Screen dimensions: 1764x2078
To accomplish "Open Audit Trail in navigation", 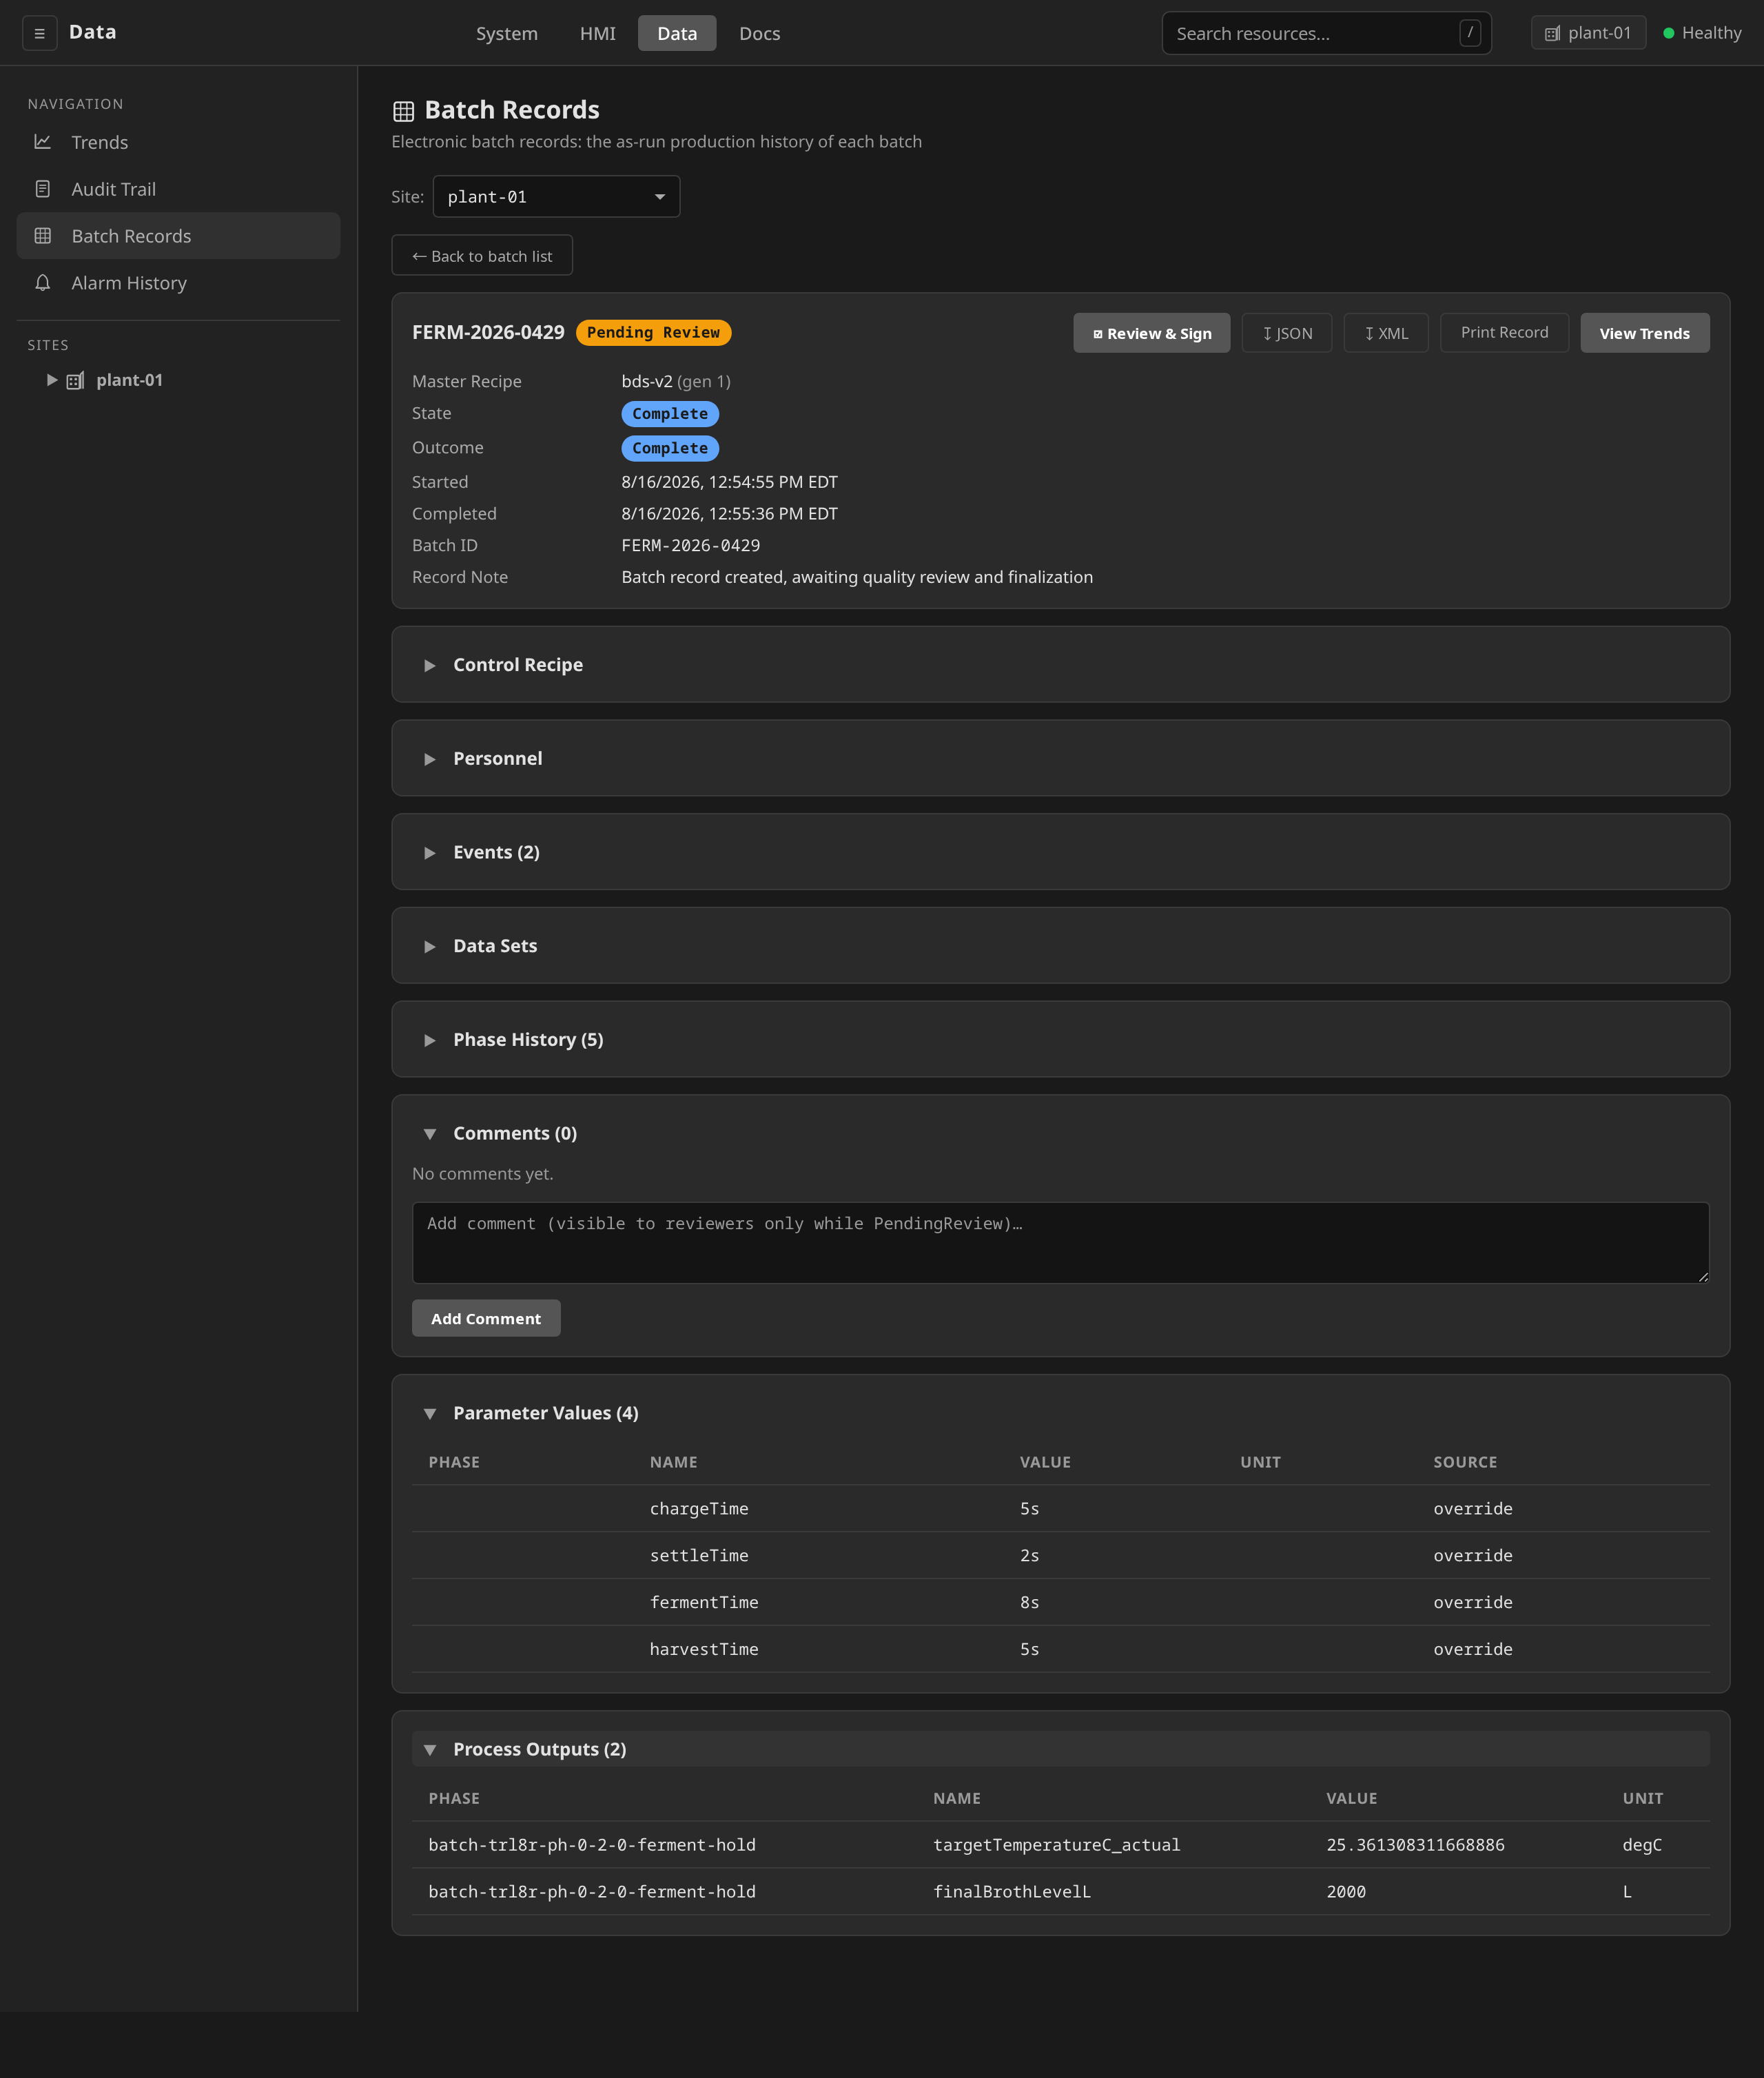I will tap(178, 189).
